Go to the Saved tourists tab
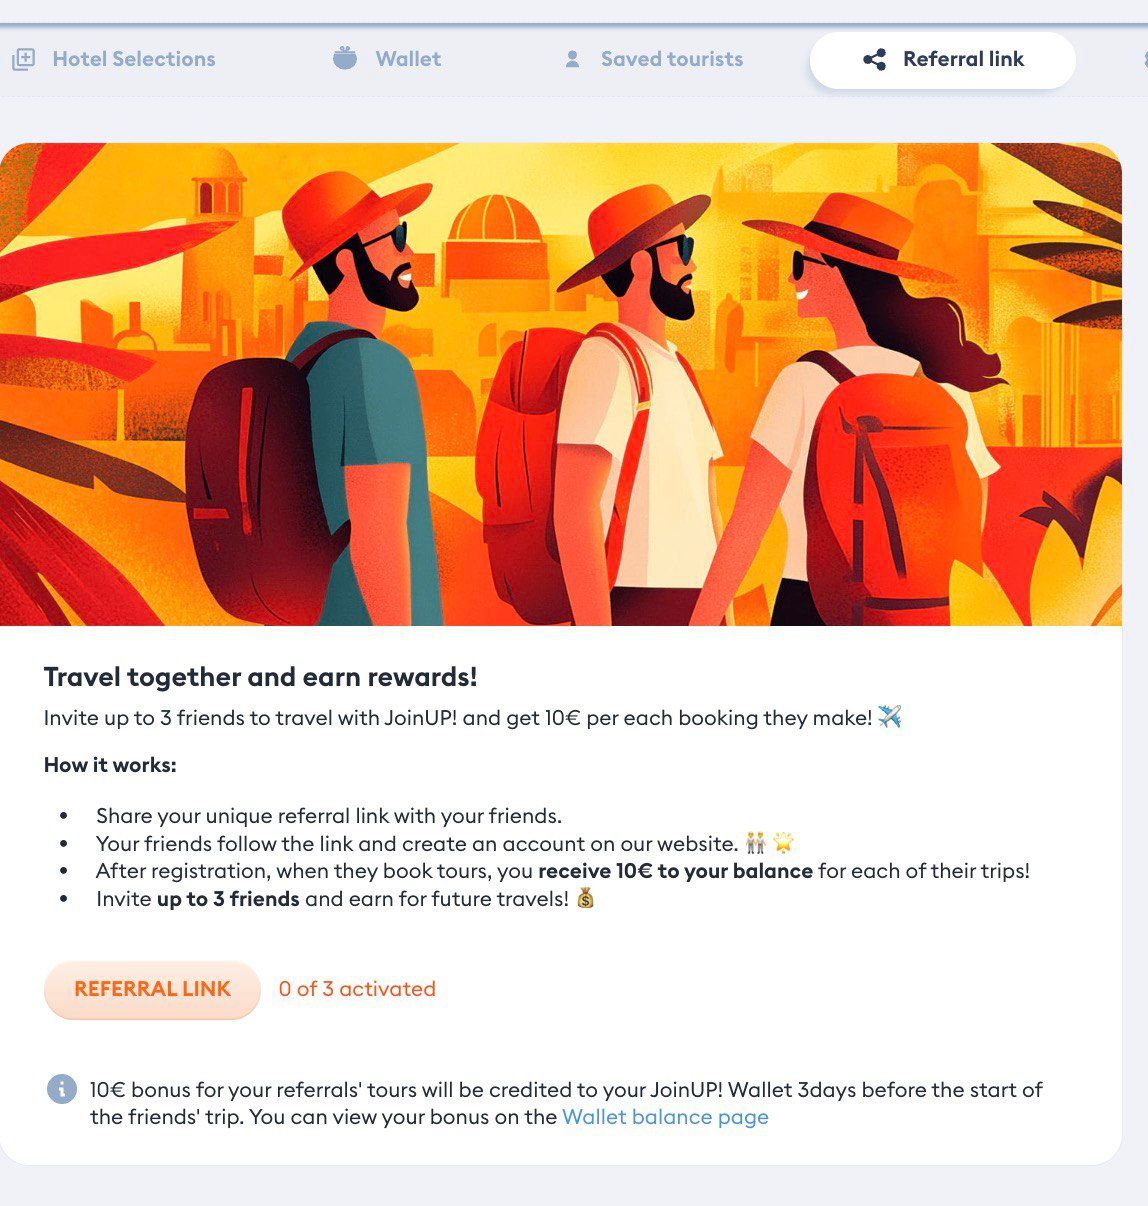This screenshot has height=1206, width=1148. point(671,60)
